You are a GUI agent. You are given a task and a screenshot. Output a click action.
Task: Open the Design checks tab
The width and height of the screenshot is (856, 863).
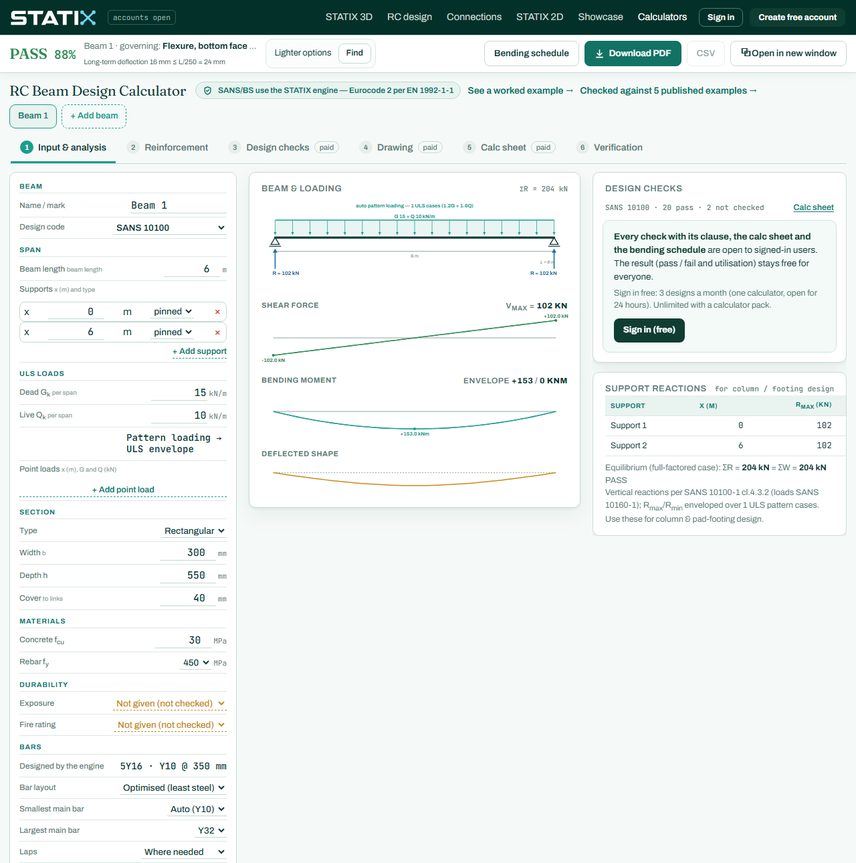tap(283, 148)
